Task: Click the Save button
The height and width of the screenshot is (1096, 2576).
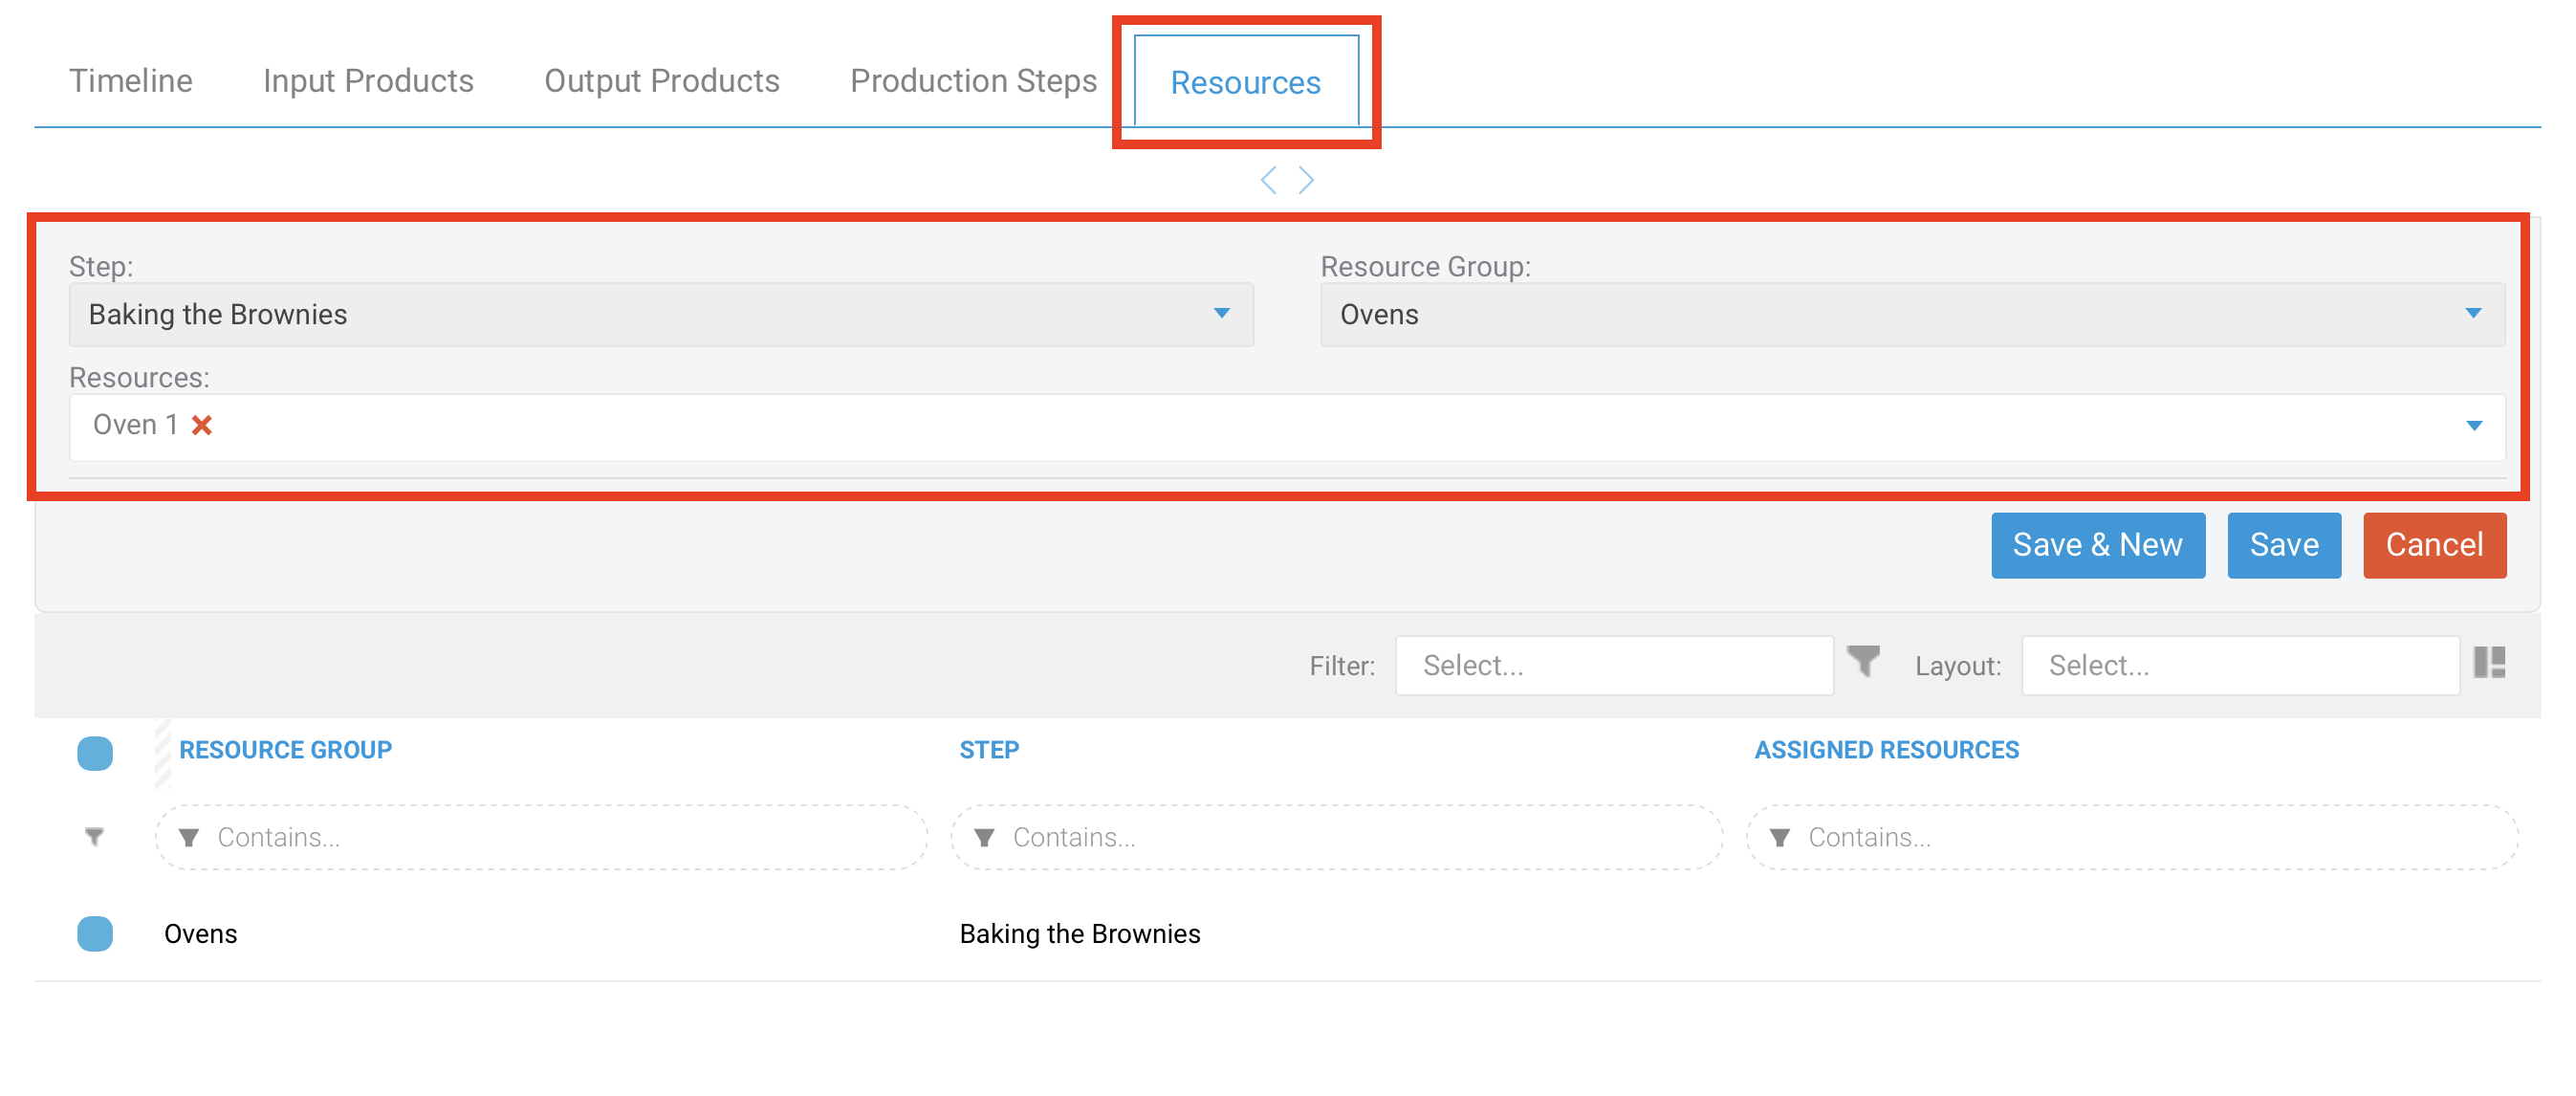Action: coord(2283,545)
